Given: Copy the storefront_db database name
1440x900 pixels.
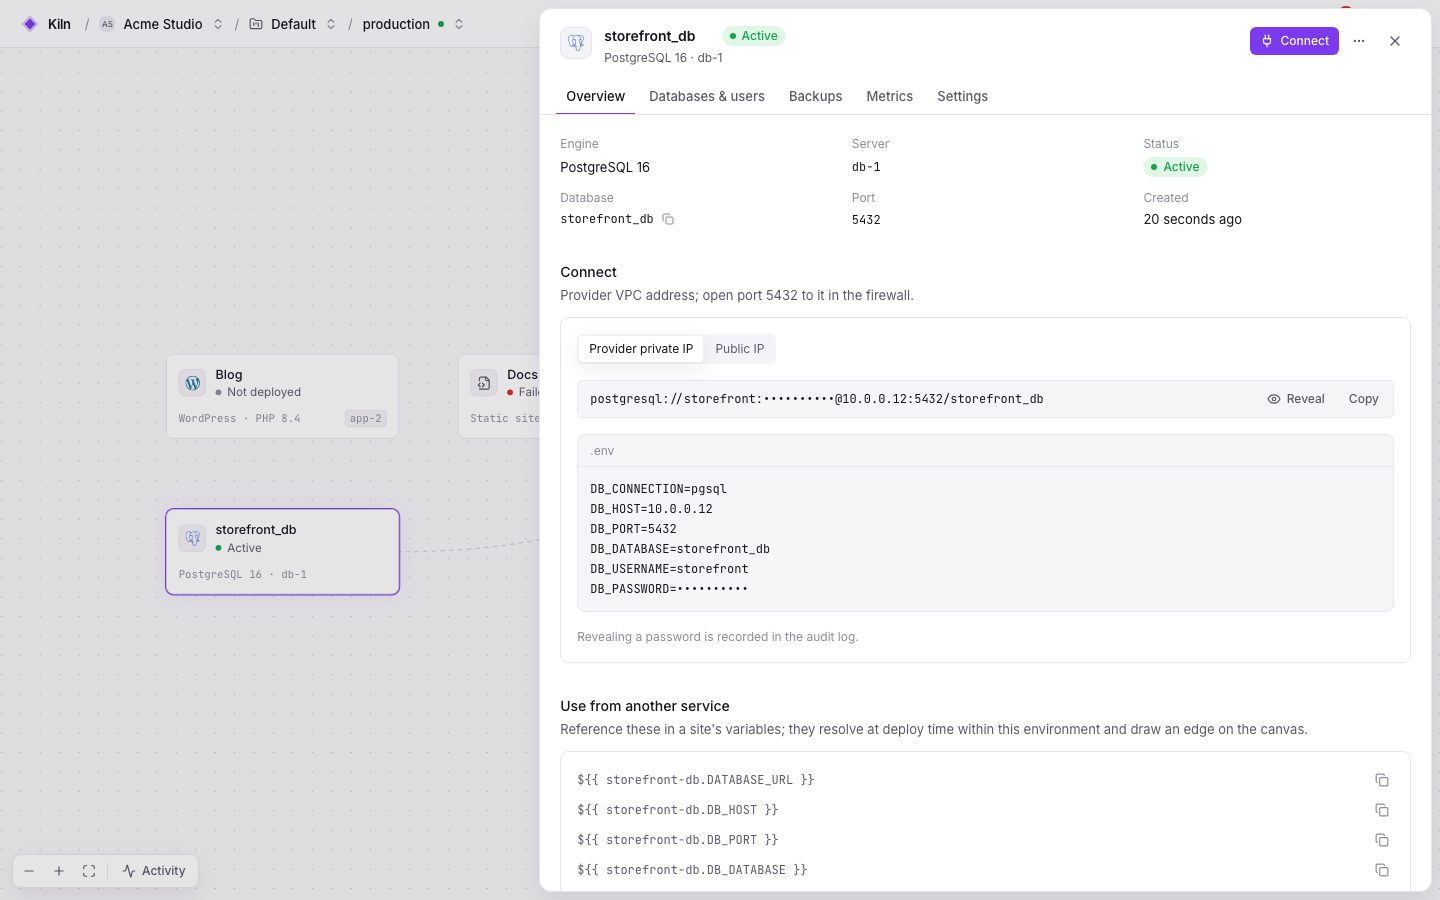Looking at the screenshot, I should (x=668, y=219).
